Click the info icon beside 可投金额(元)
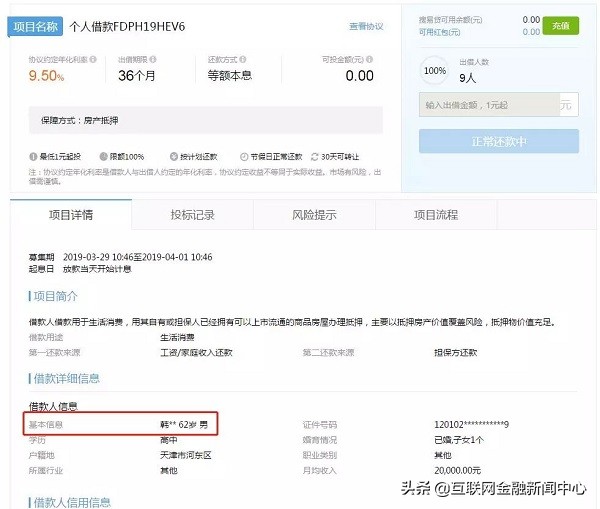The height and width of the screenshot is (509, 600). tap(369, 59)
